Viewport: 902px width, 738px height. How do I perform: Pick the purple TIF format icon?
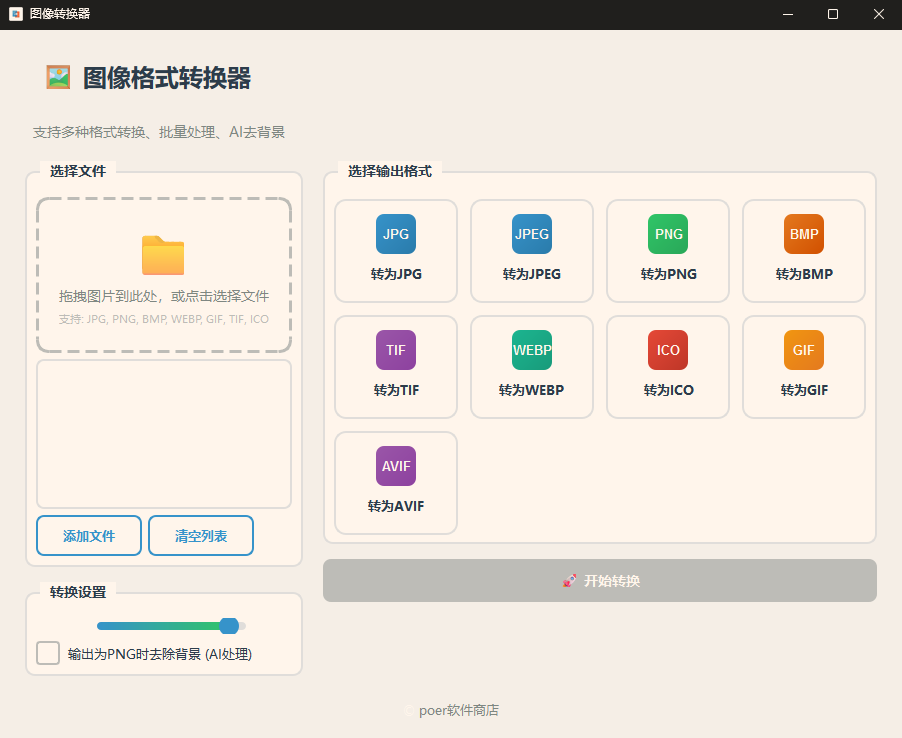pos(396,350)
